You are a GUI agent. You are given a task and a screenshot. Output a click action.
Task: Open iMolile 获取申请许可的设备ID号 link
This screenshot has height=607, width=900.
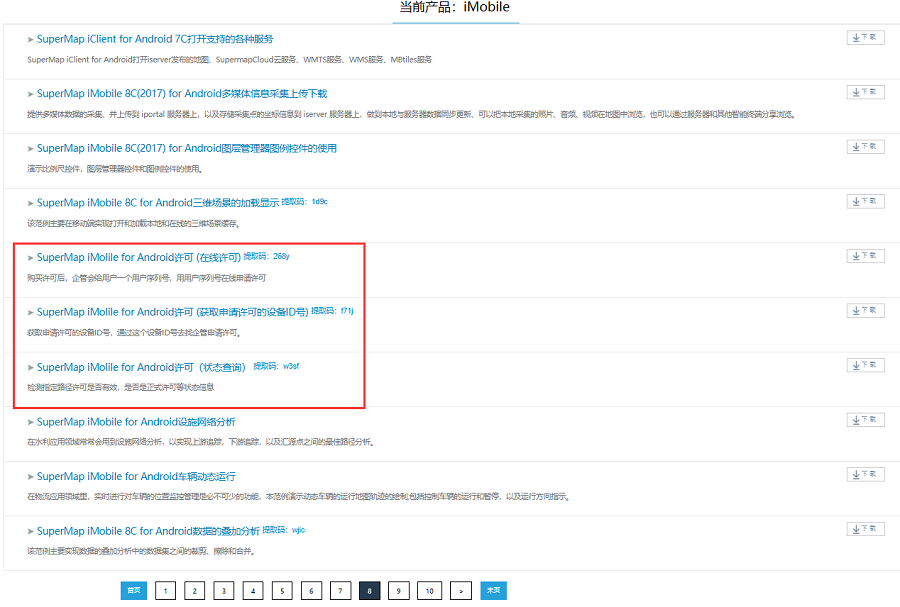[173, 312]
